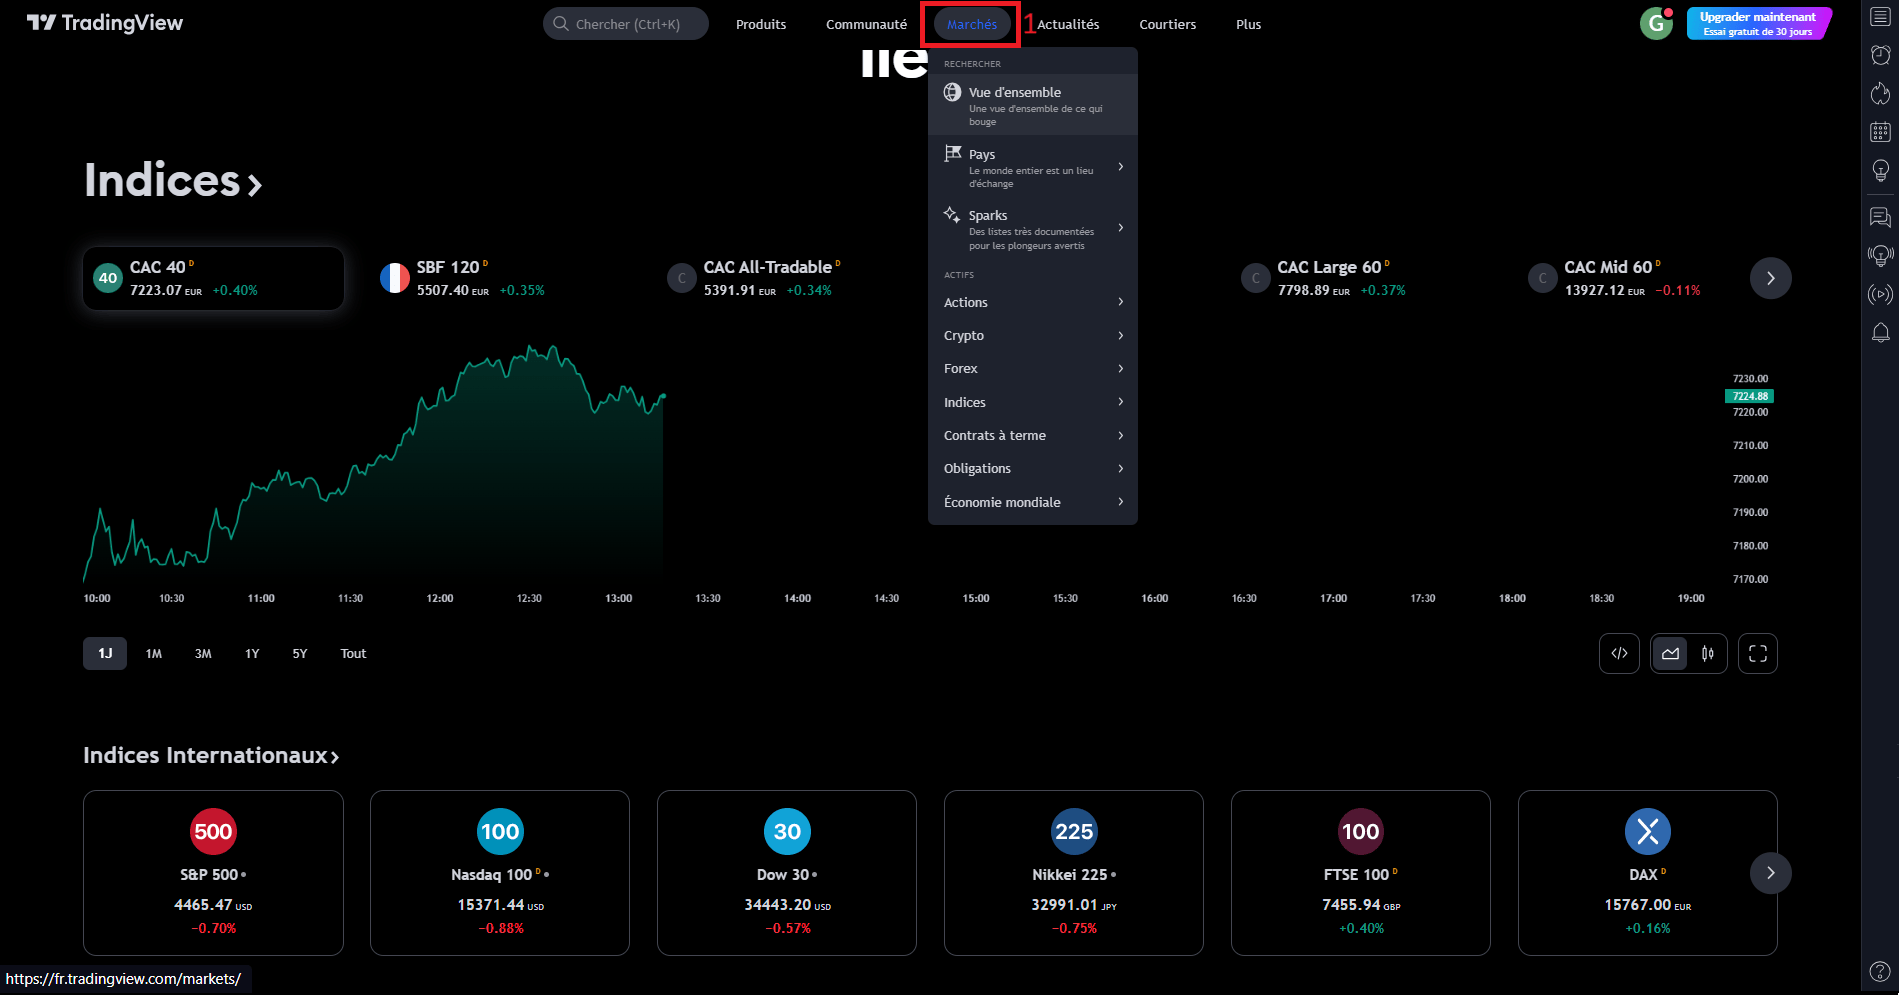Expand the Crypto submenu
The image size is (1899, 995).
1032,336
